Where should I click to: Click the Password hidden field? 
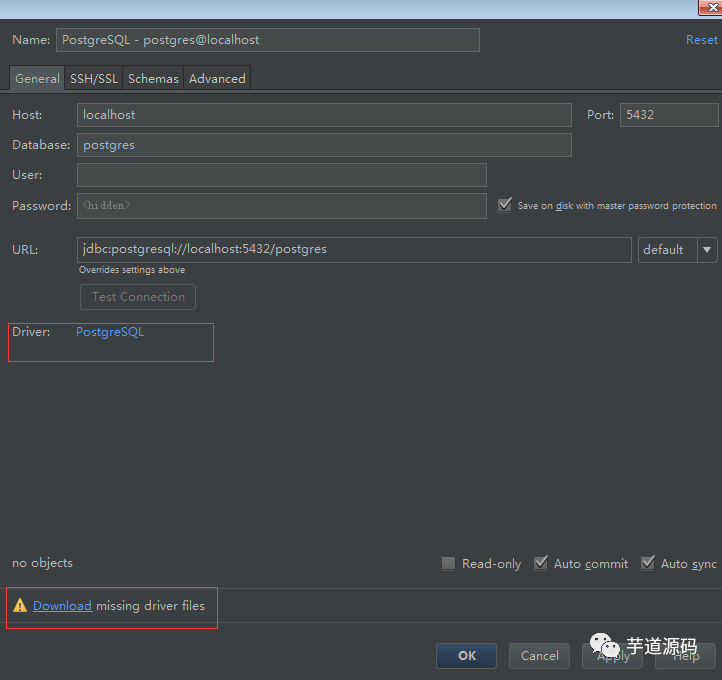pos(282,206)
